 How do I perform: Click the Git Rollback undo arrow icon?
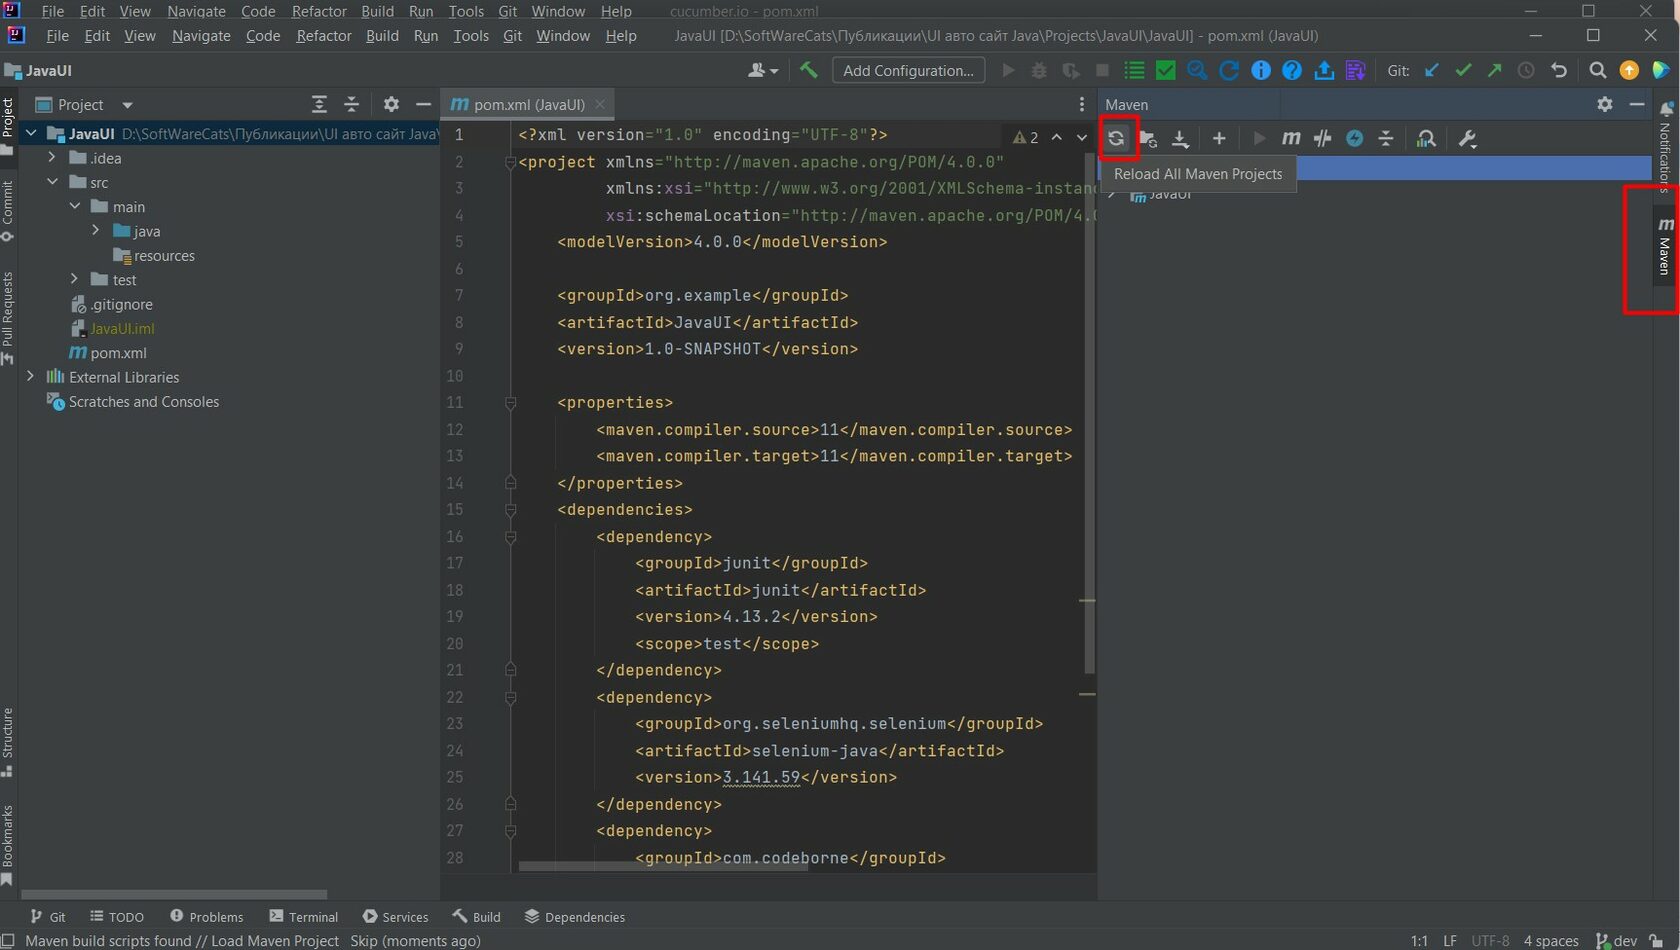coord(1558,70)
